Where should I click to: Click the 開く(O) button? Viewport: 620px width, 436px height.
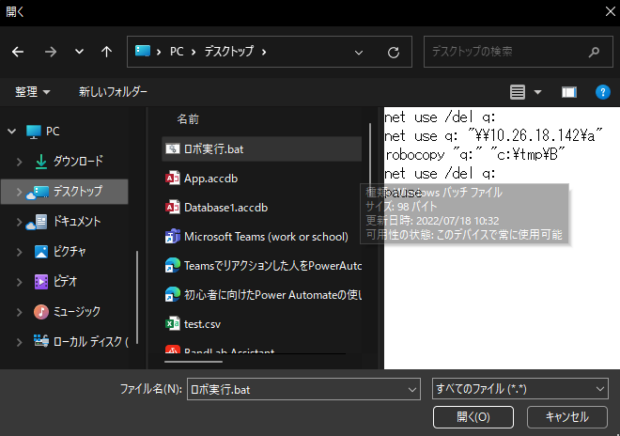pyautogui.click(x=473, y=417)
